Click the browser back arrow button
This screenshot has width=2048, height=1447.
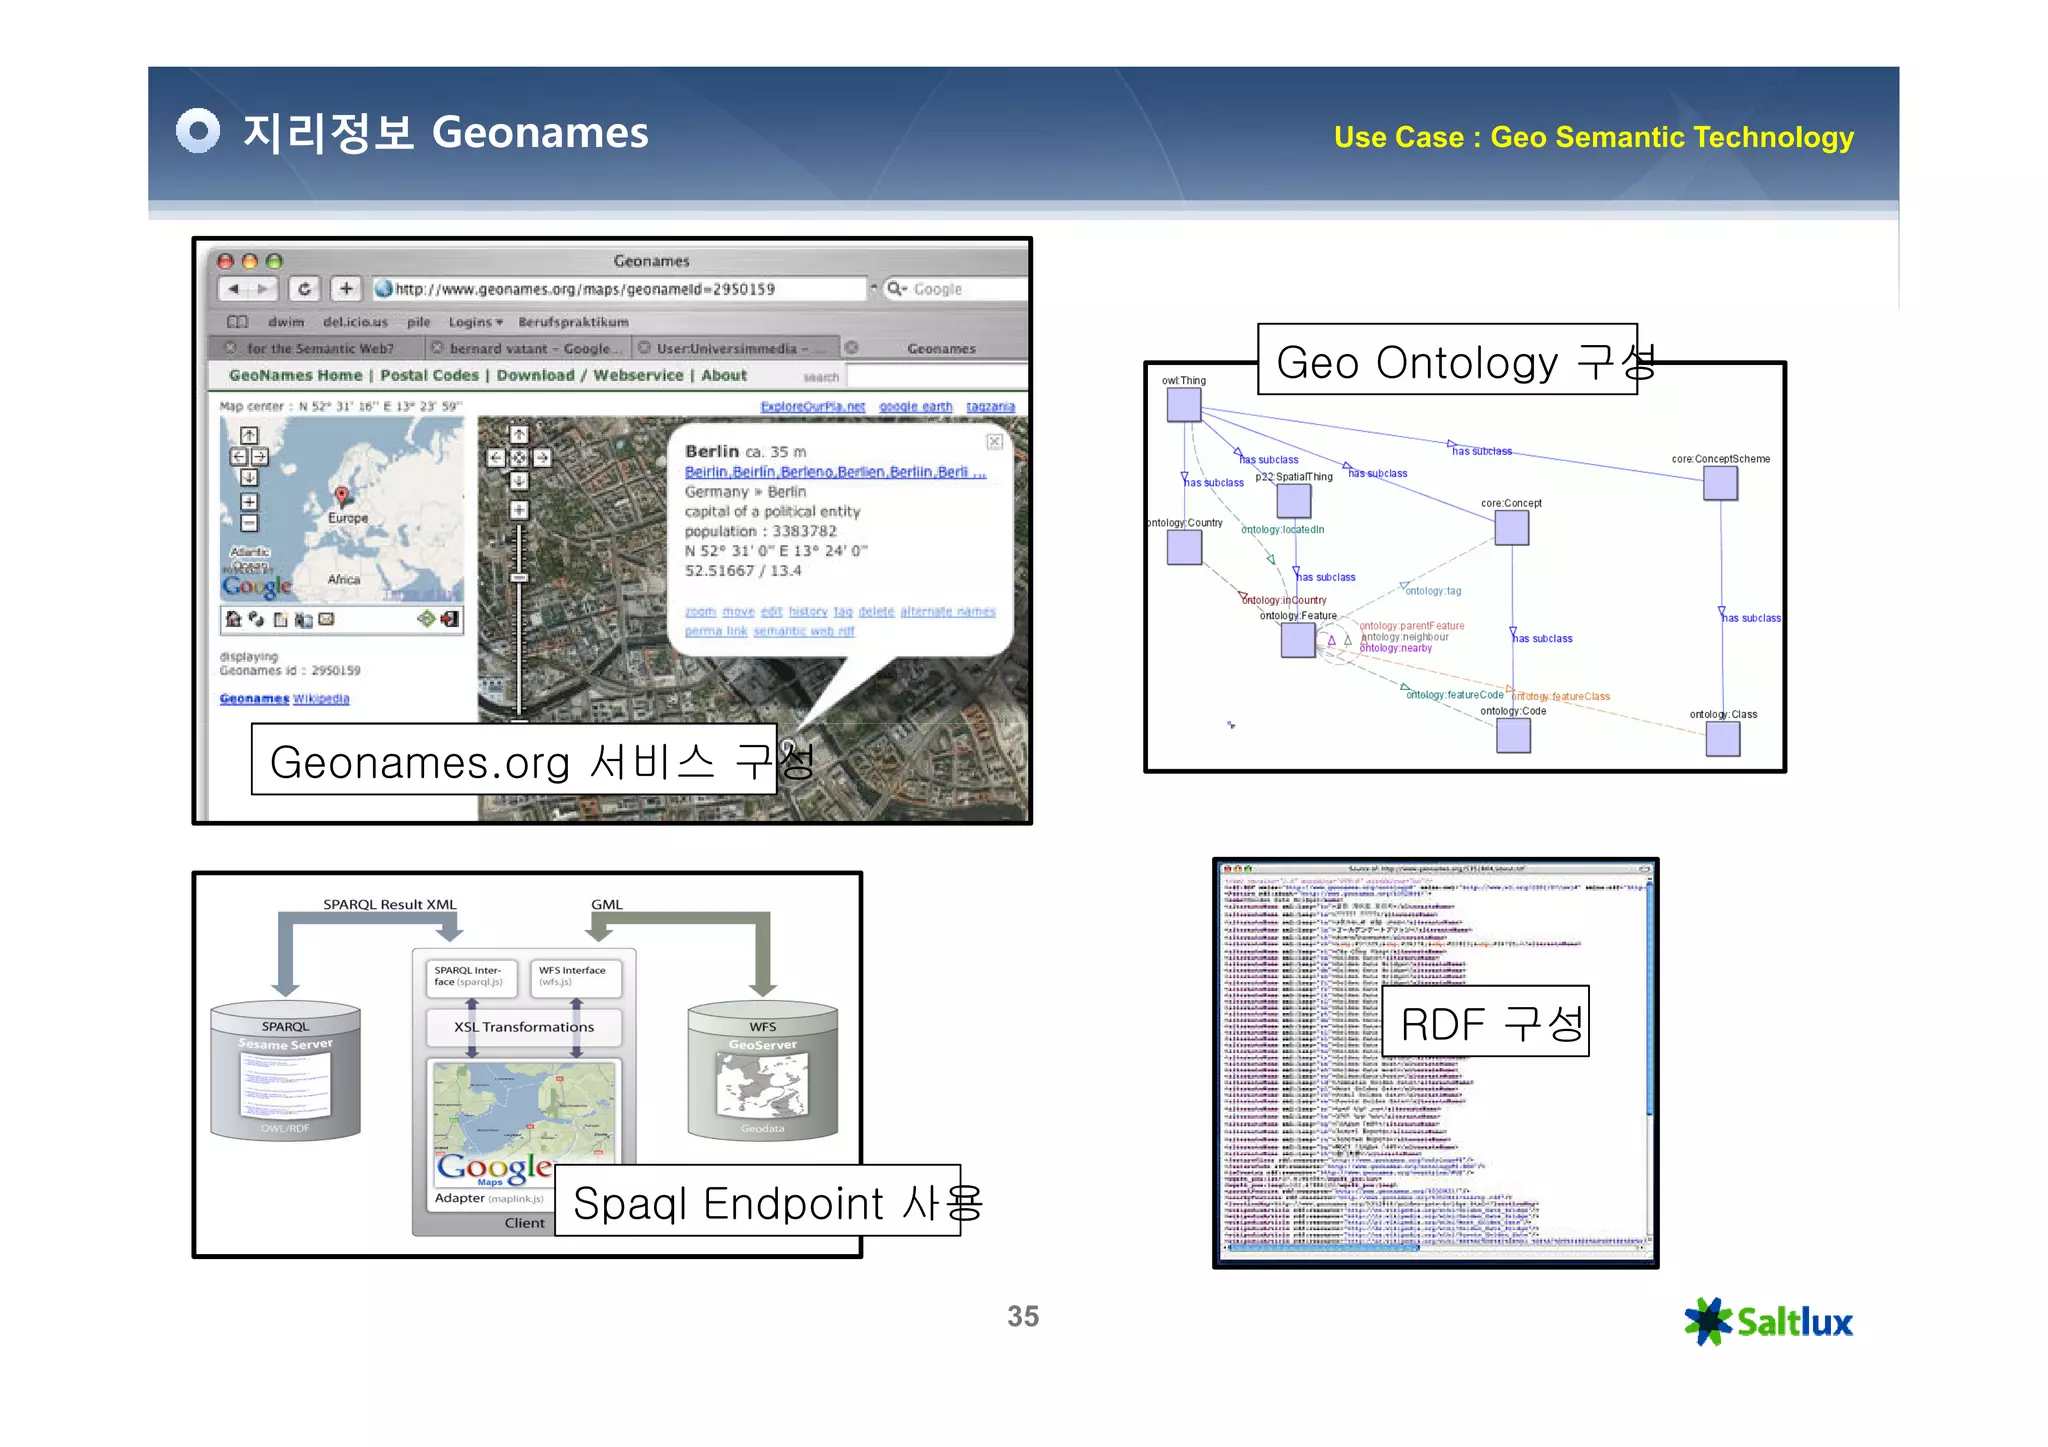(233, 289)
